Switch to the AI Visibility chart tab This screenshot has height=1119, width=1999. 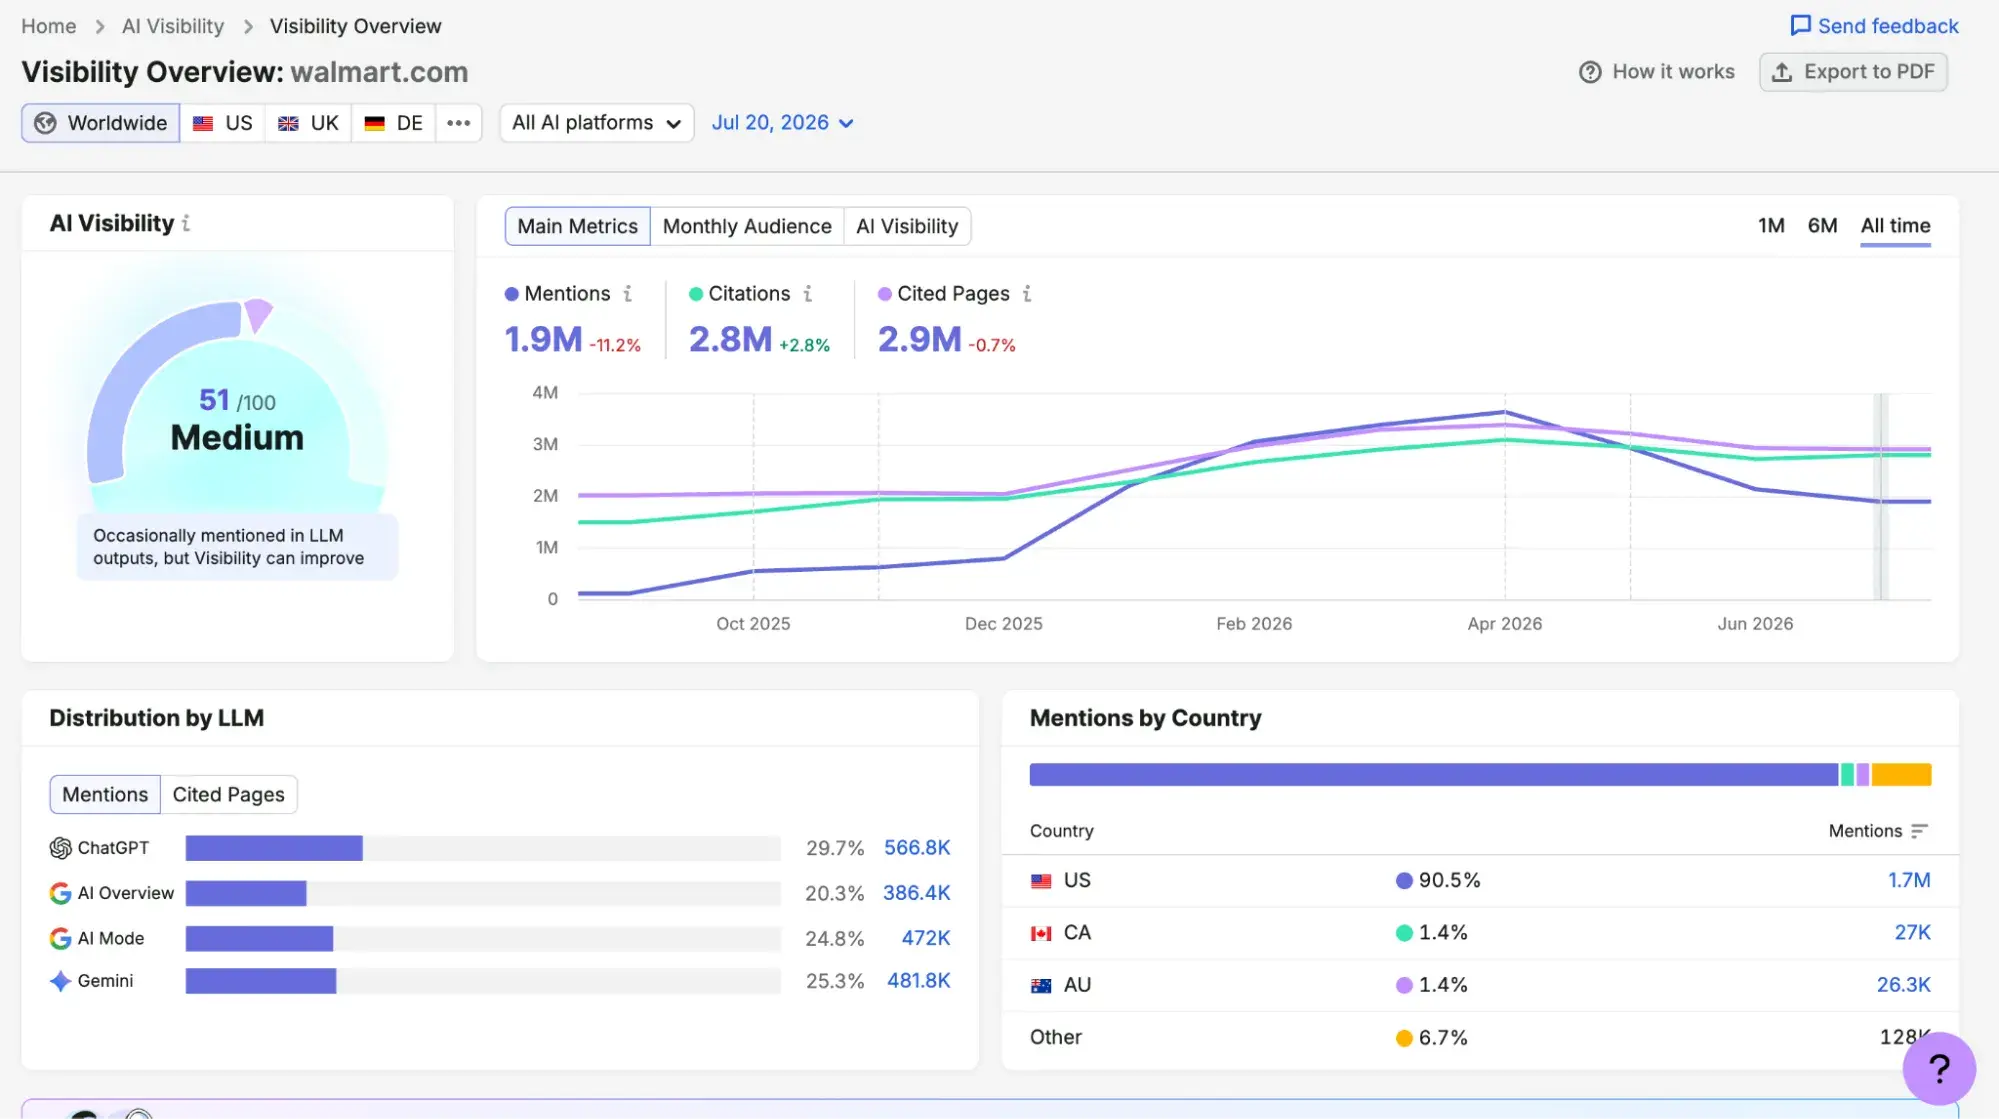907,226
